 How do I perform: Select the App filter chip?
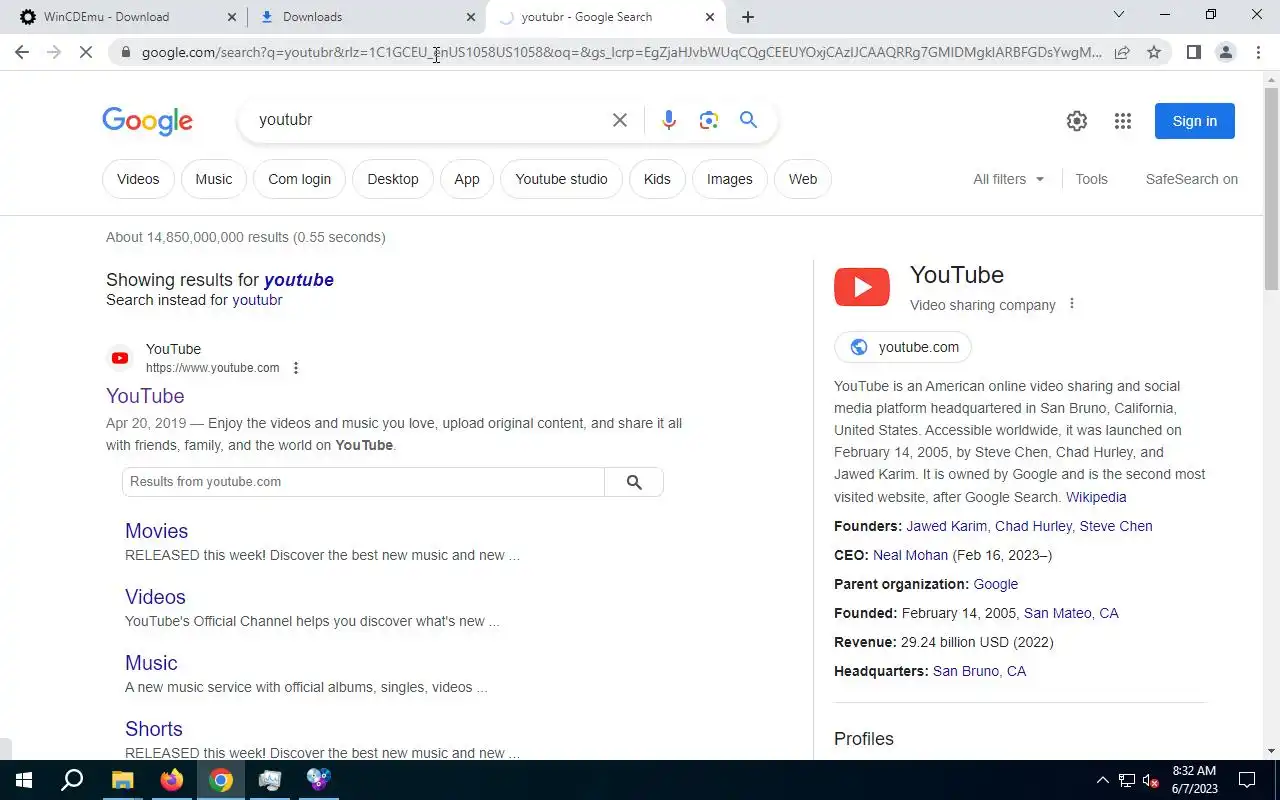pyautogui.click(x=467, y=180)
